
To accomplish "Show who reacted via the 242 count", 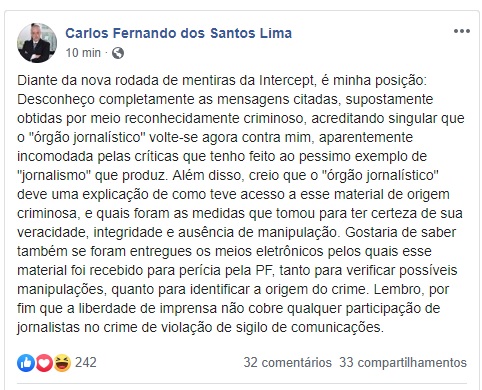I will point(86,363).
